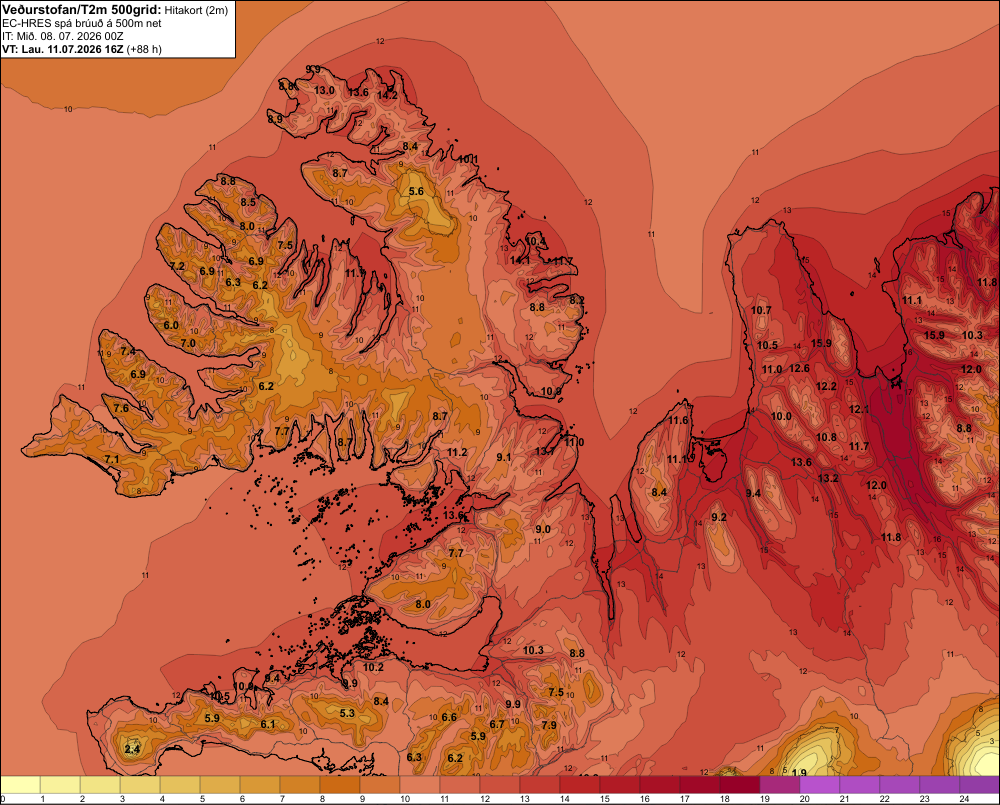
Task: Click the legend swatch between 0 and 1
Action: (x=20, y=785)
